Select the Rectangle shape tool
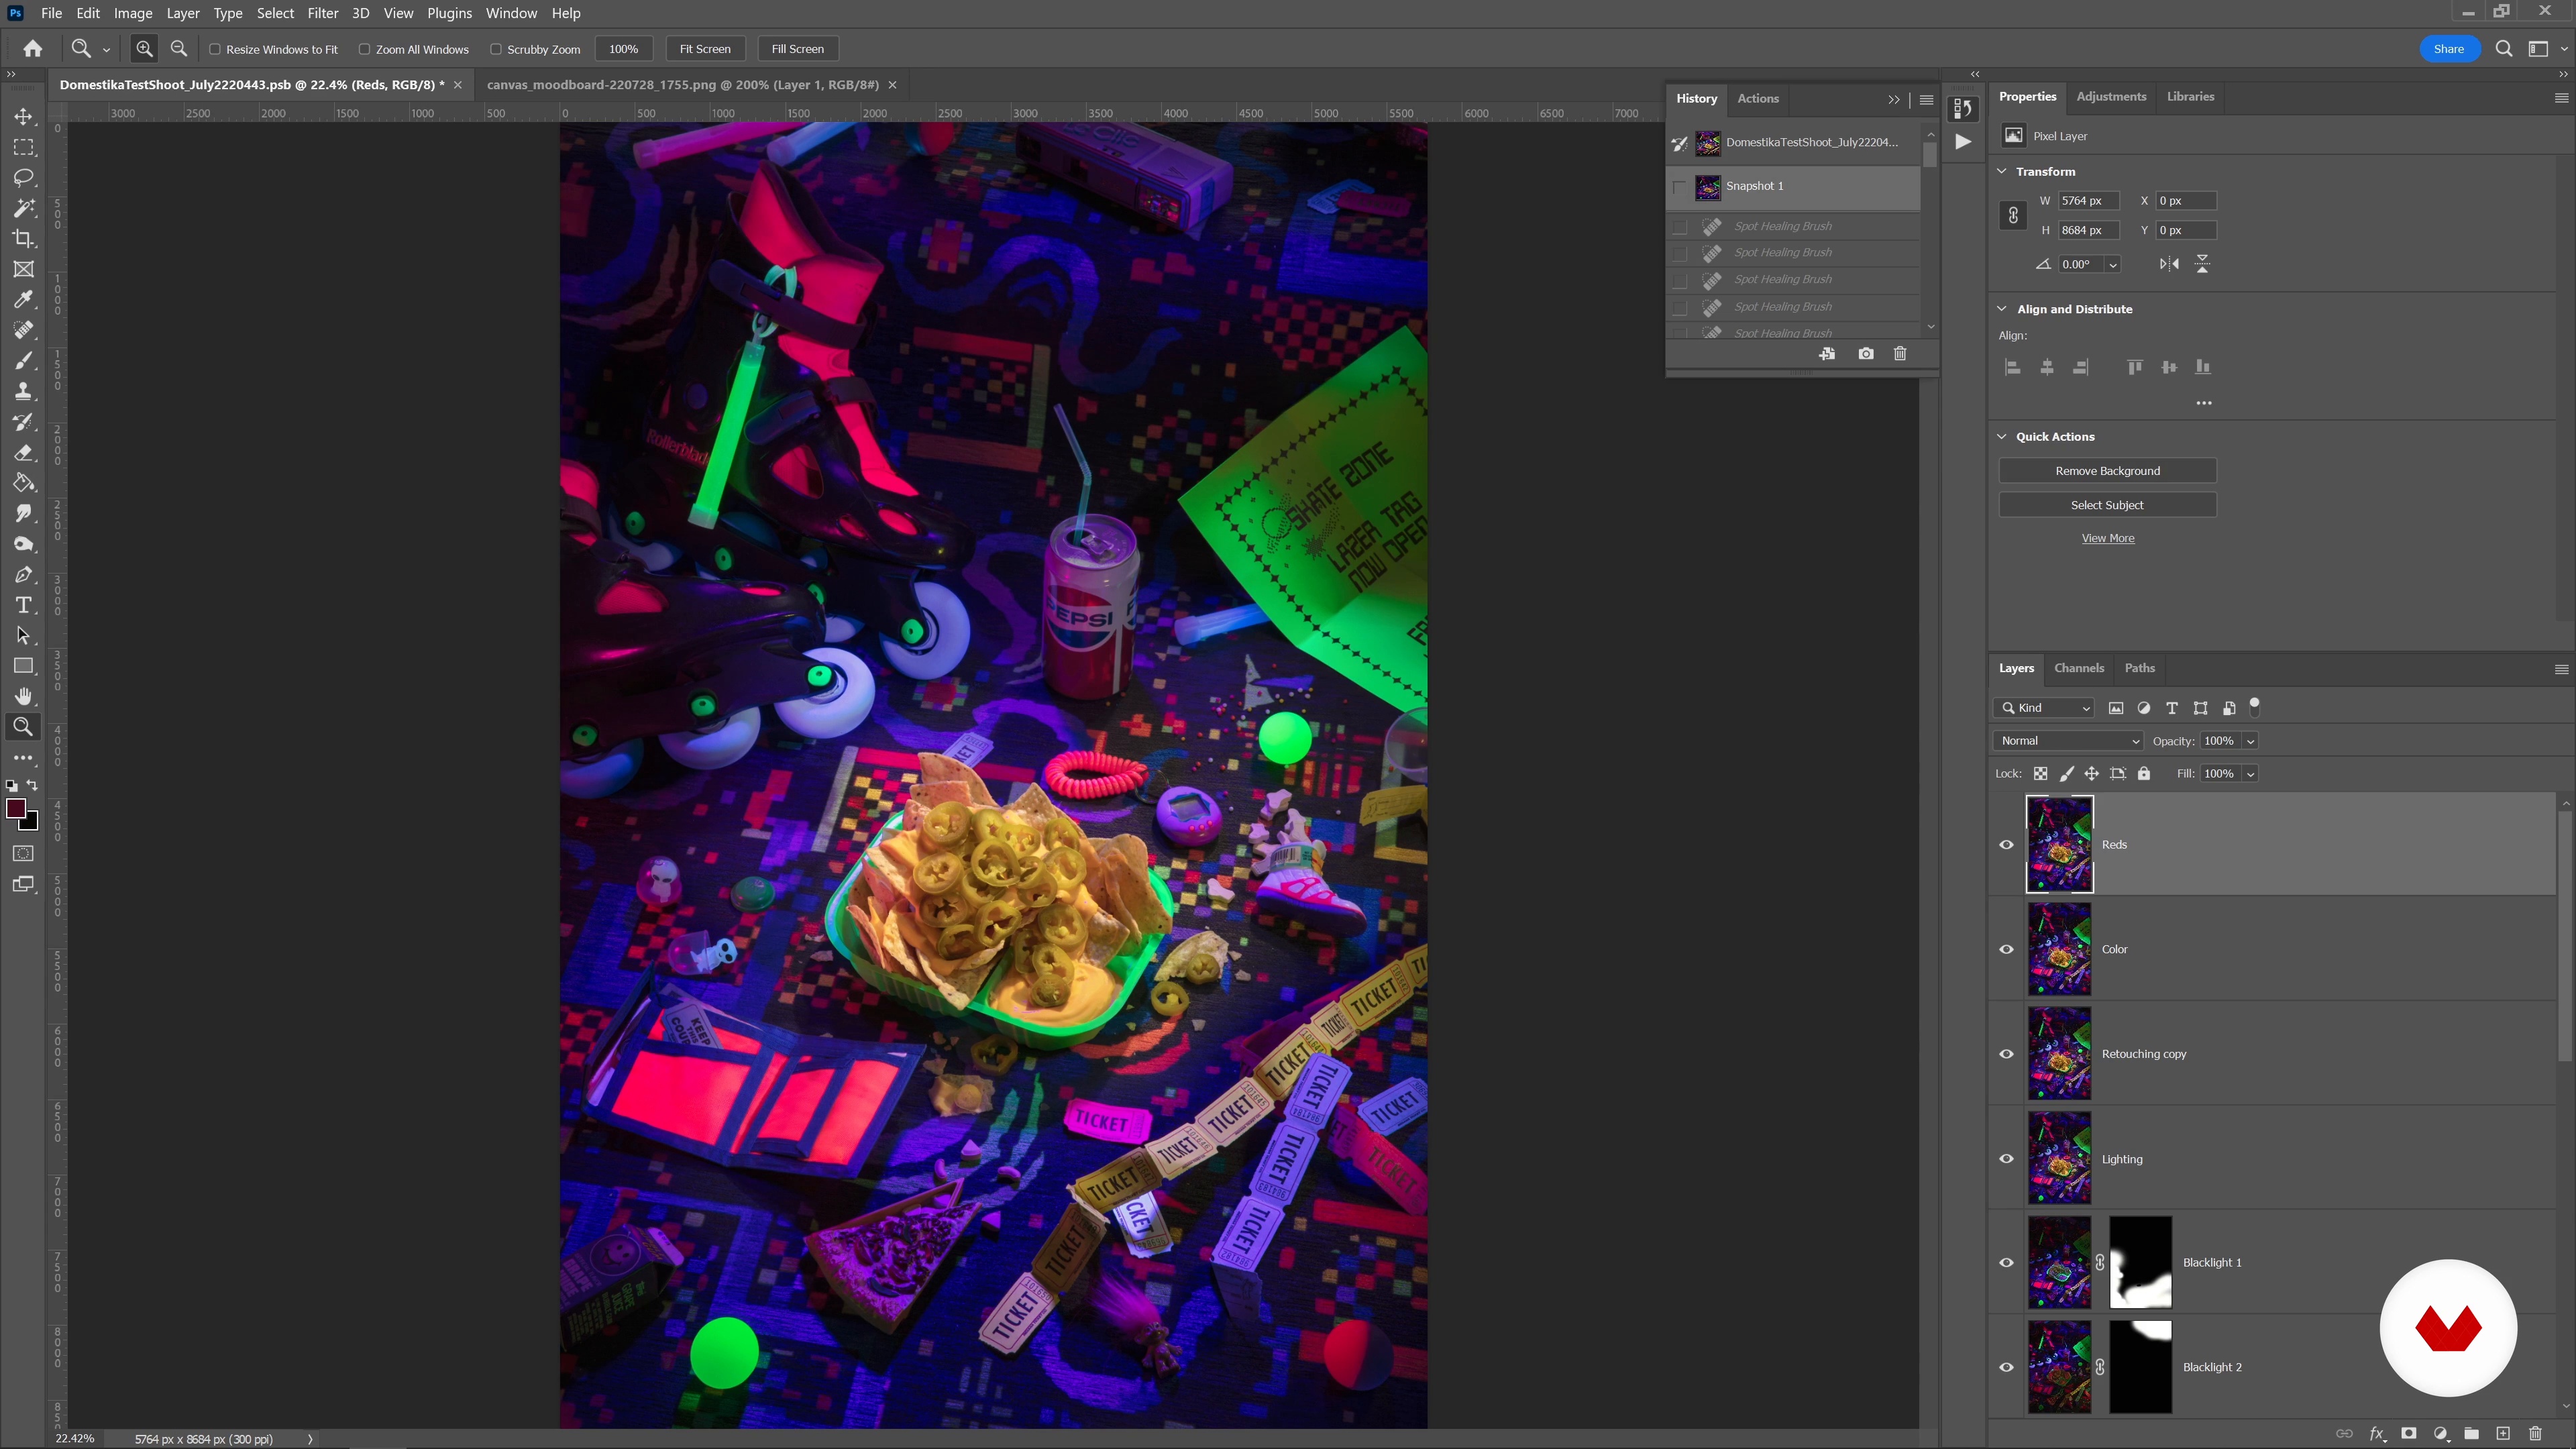The height and width of the screenshot is (1449, 2576). [23, 666]
